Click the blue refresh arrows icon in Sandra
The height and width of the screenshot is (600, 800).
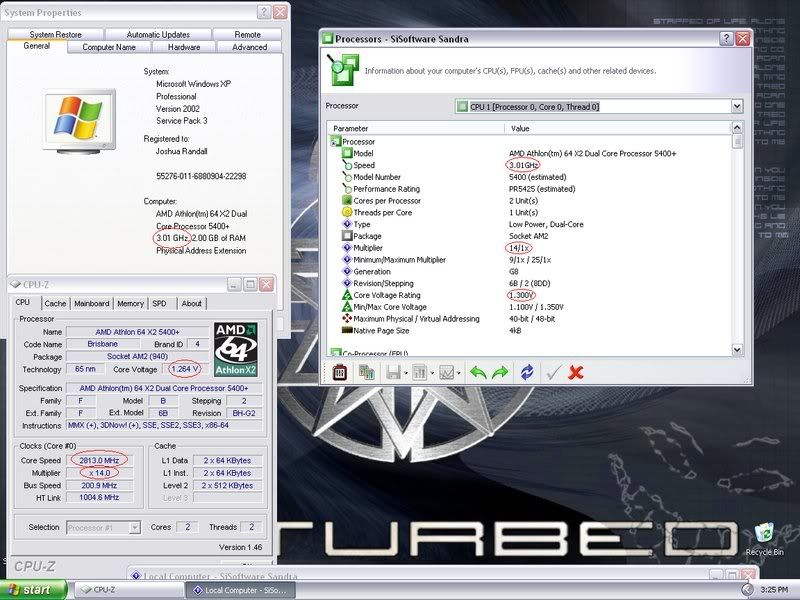click(x=527, y=372)
